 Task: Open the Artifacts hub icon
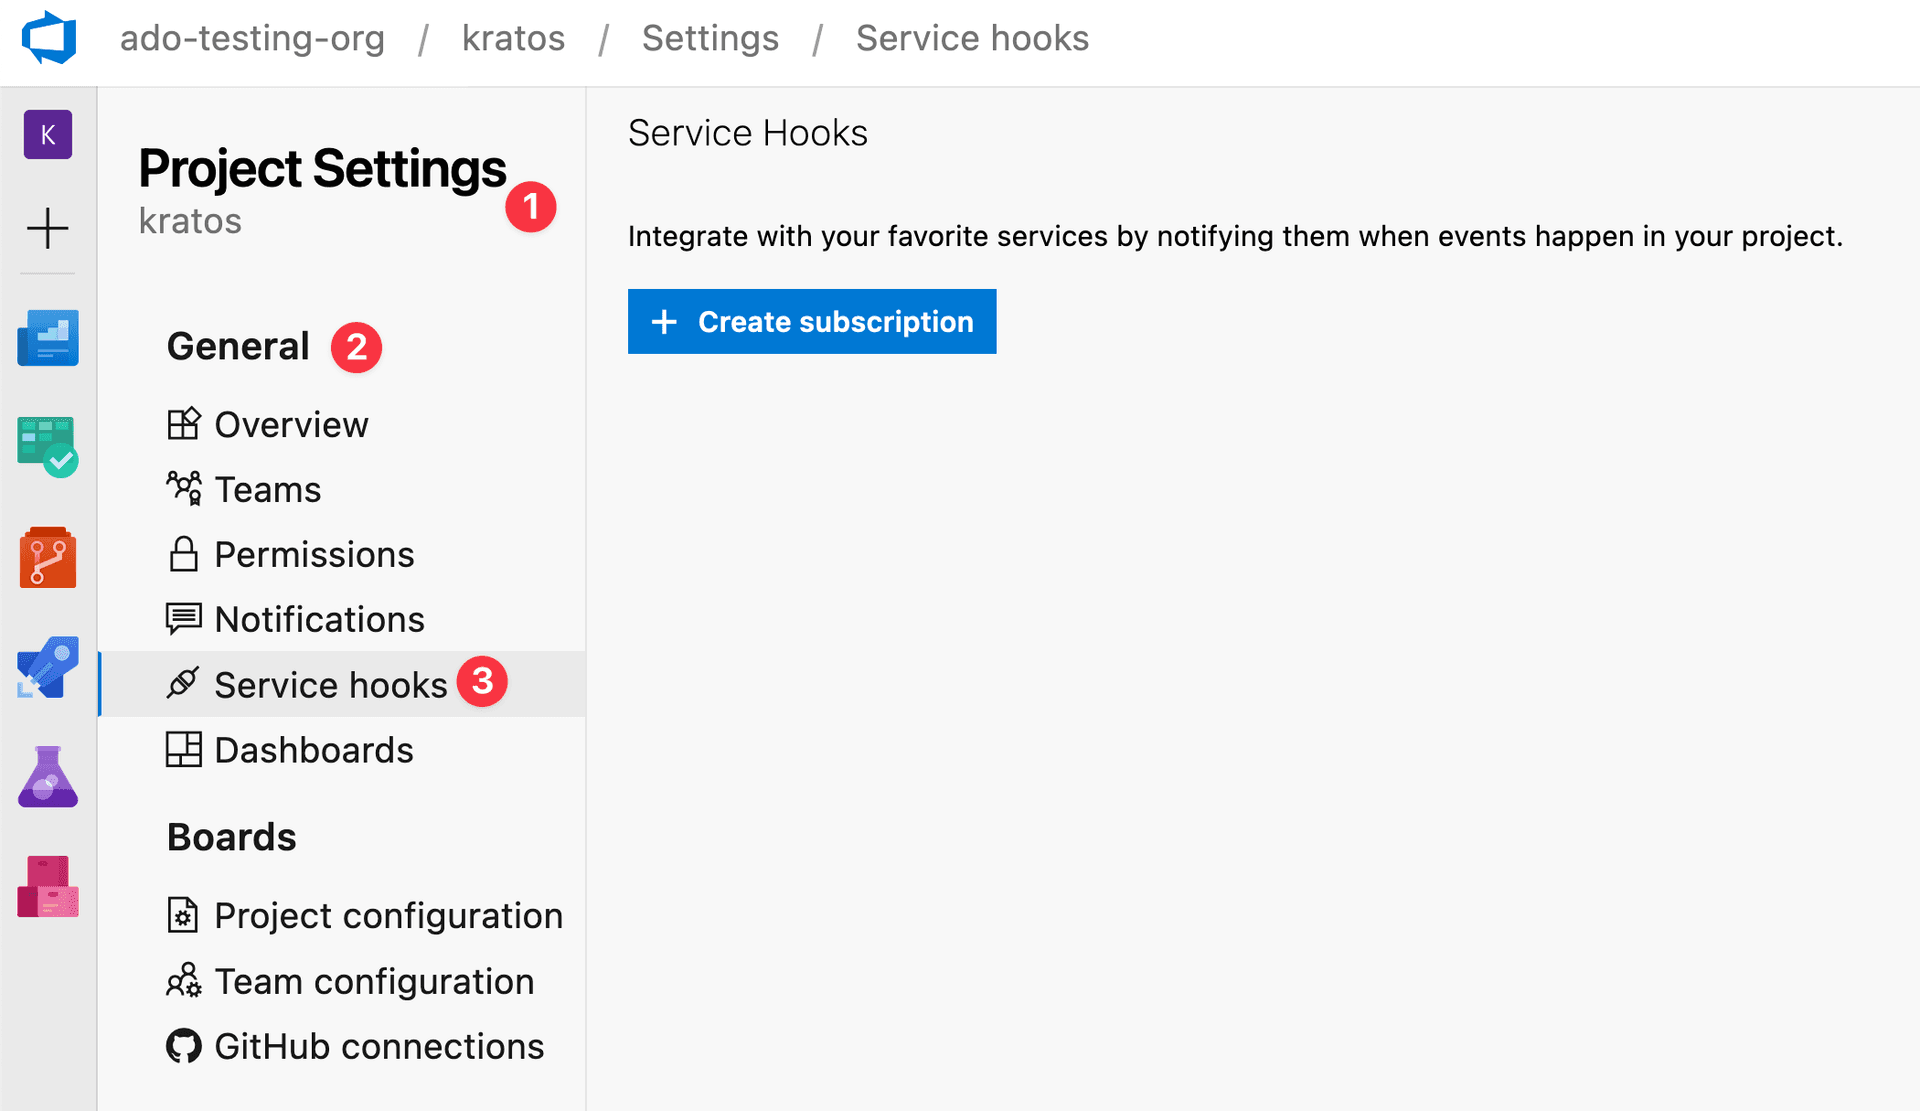click(48, 886)
